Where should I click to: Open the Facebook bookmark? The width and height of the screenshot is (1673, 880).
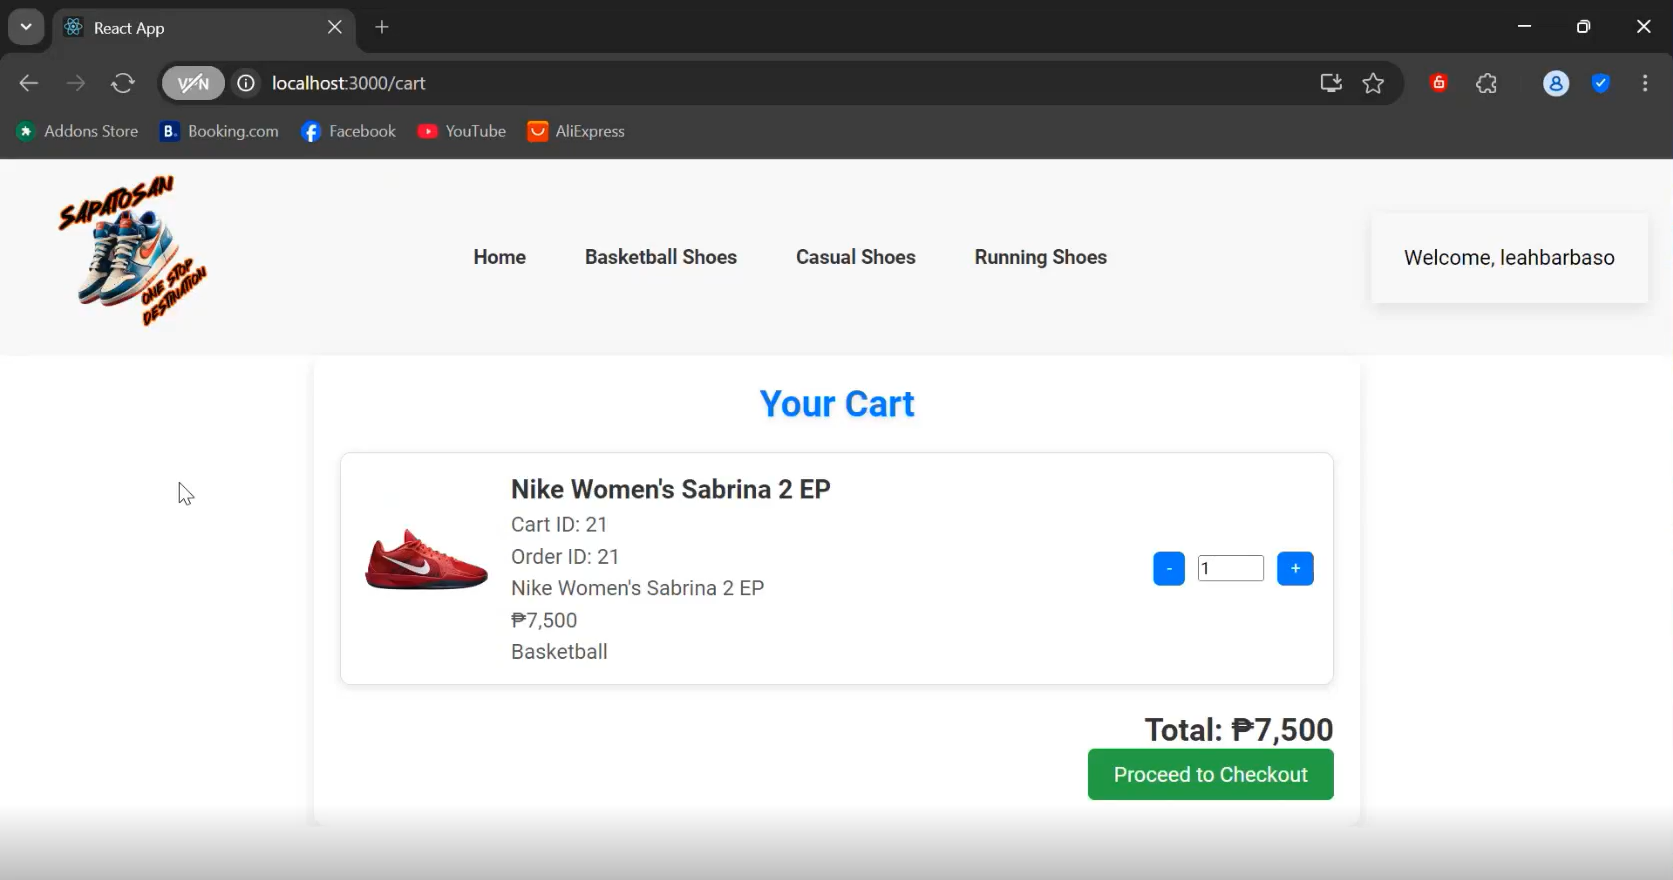click(x=348, y=131)
